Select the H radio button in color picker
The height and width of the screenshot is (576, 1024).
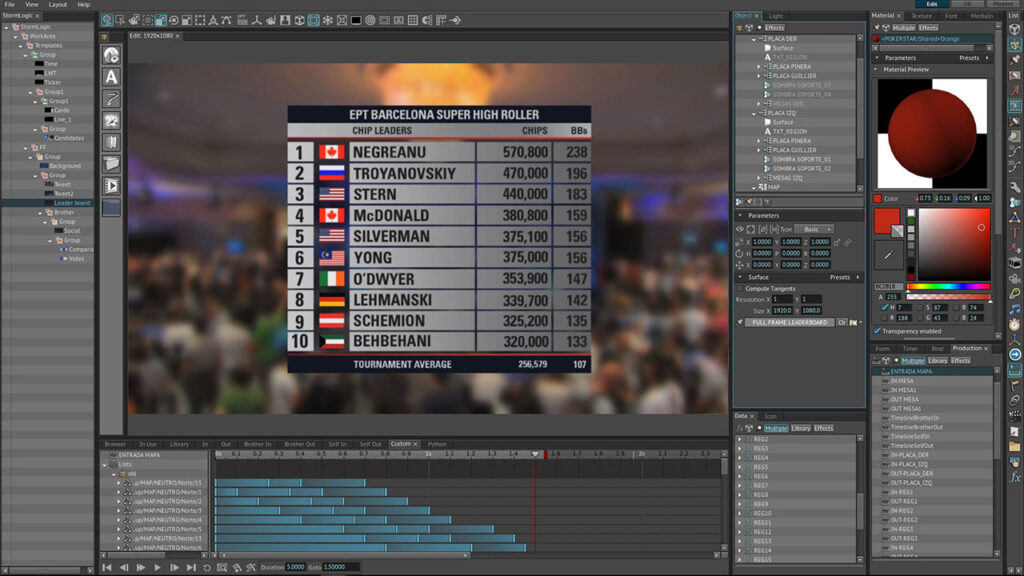click(x=883, y=307)
